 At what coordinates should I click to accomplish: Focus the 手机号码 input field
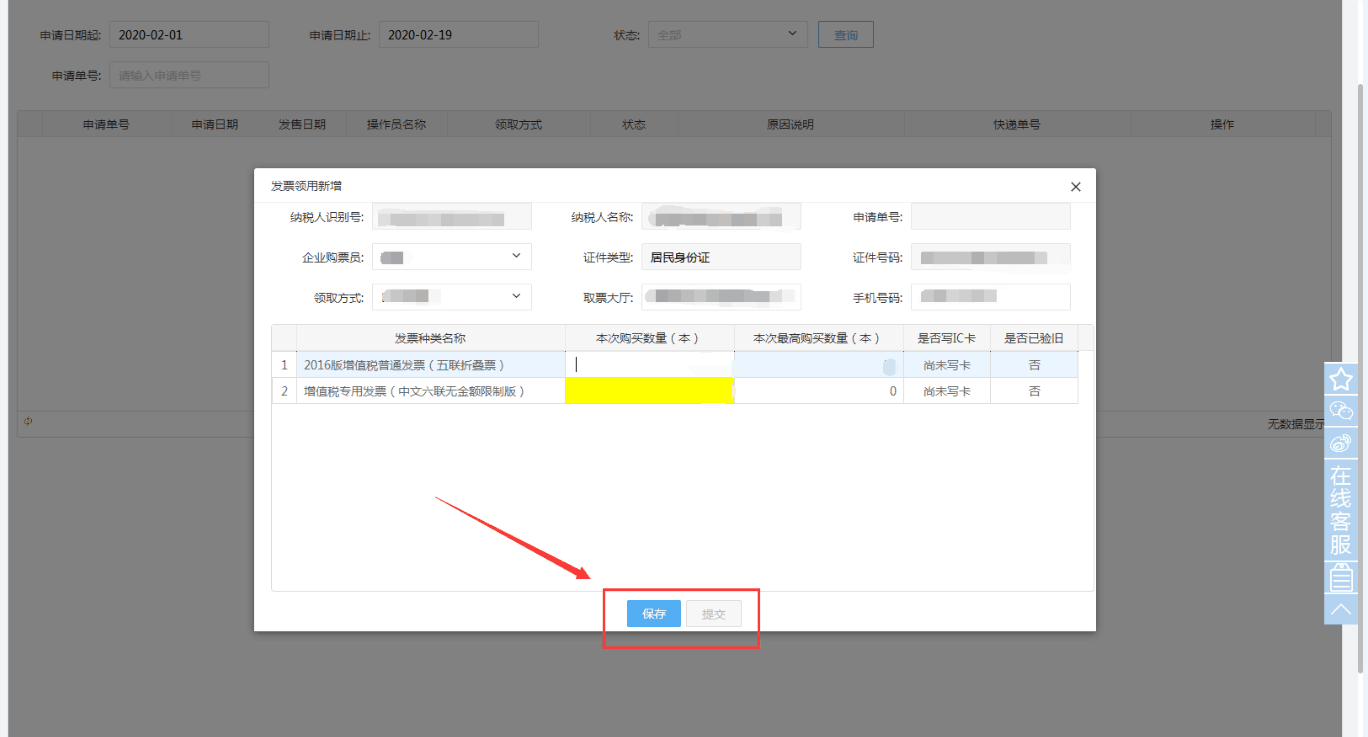(x=990, y=297)
